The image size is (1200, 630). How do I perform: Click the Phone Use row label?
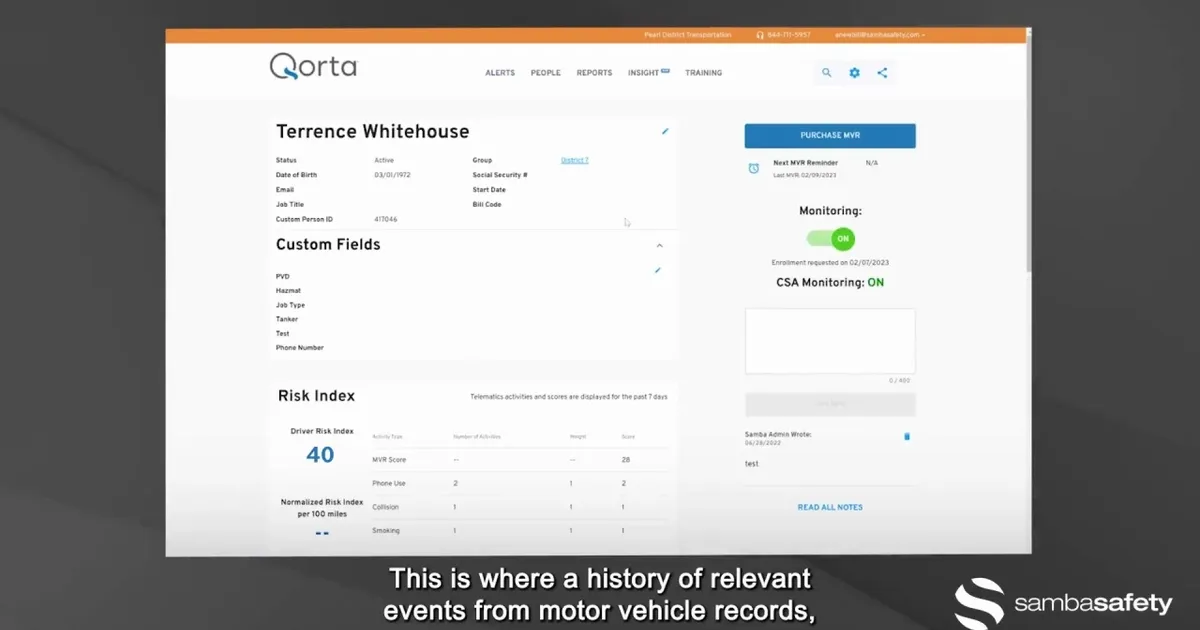tap(389, 483)
